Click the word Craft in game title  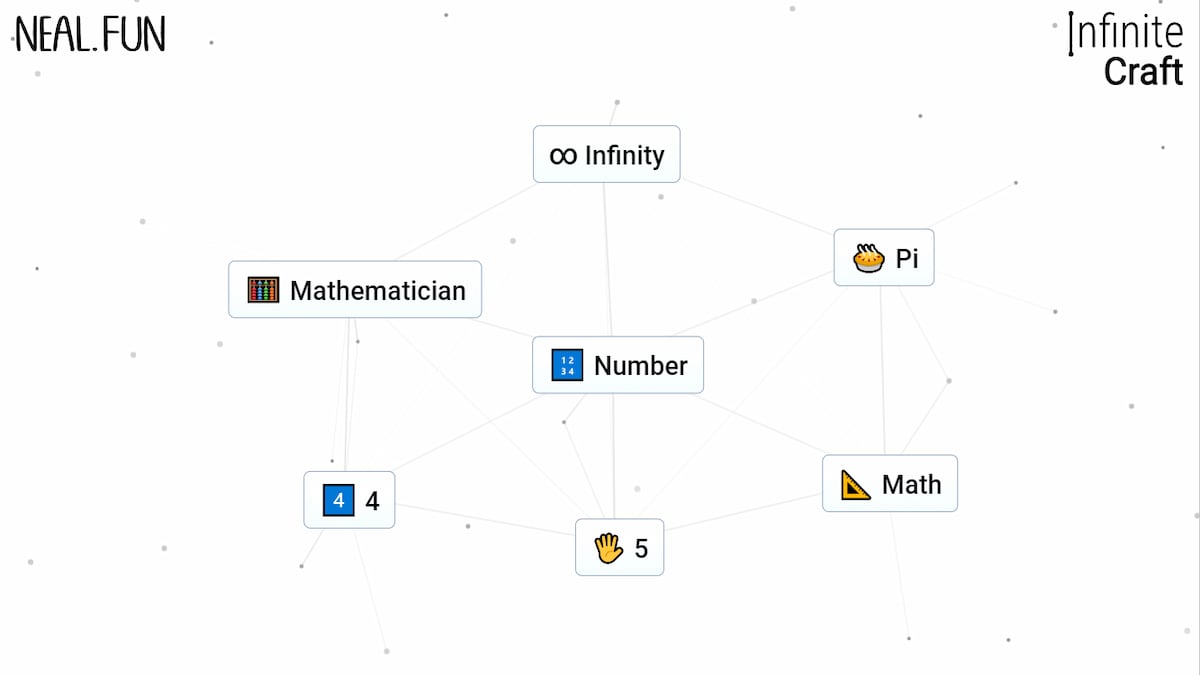coord(1143,71)
